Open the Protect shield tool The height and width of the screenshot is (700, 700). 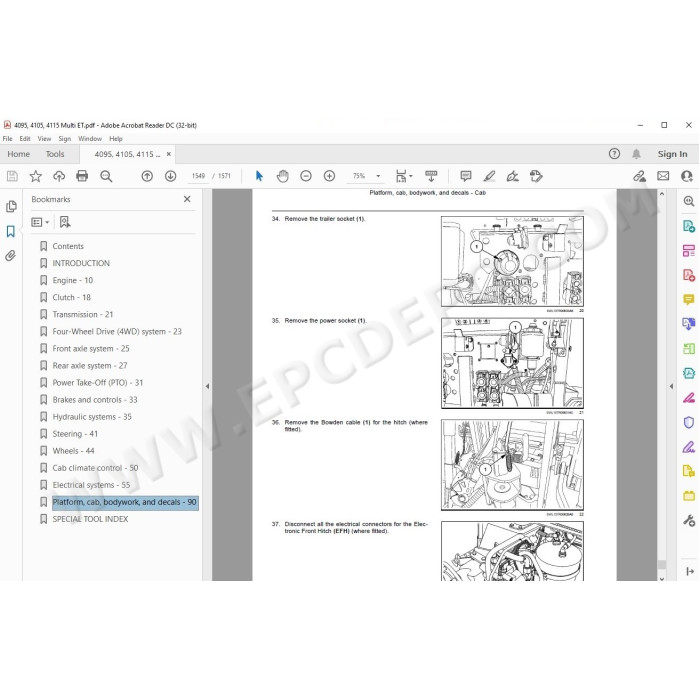(688, 422)
